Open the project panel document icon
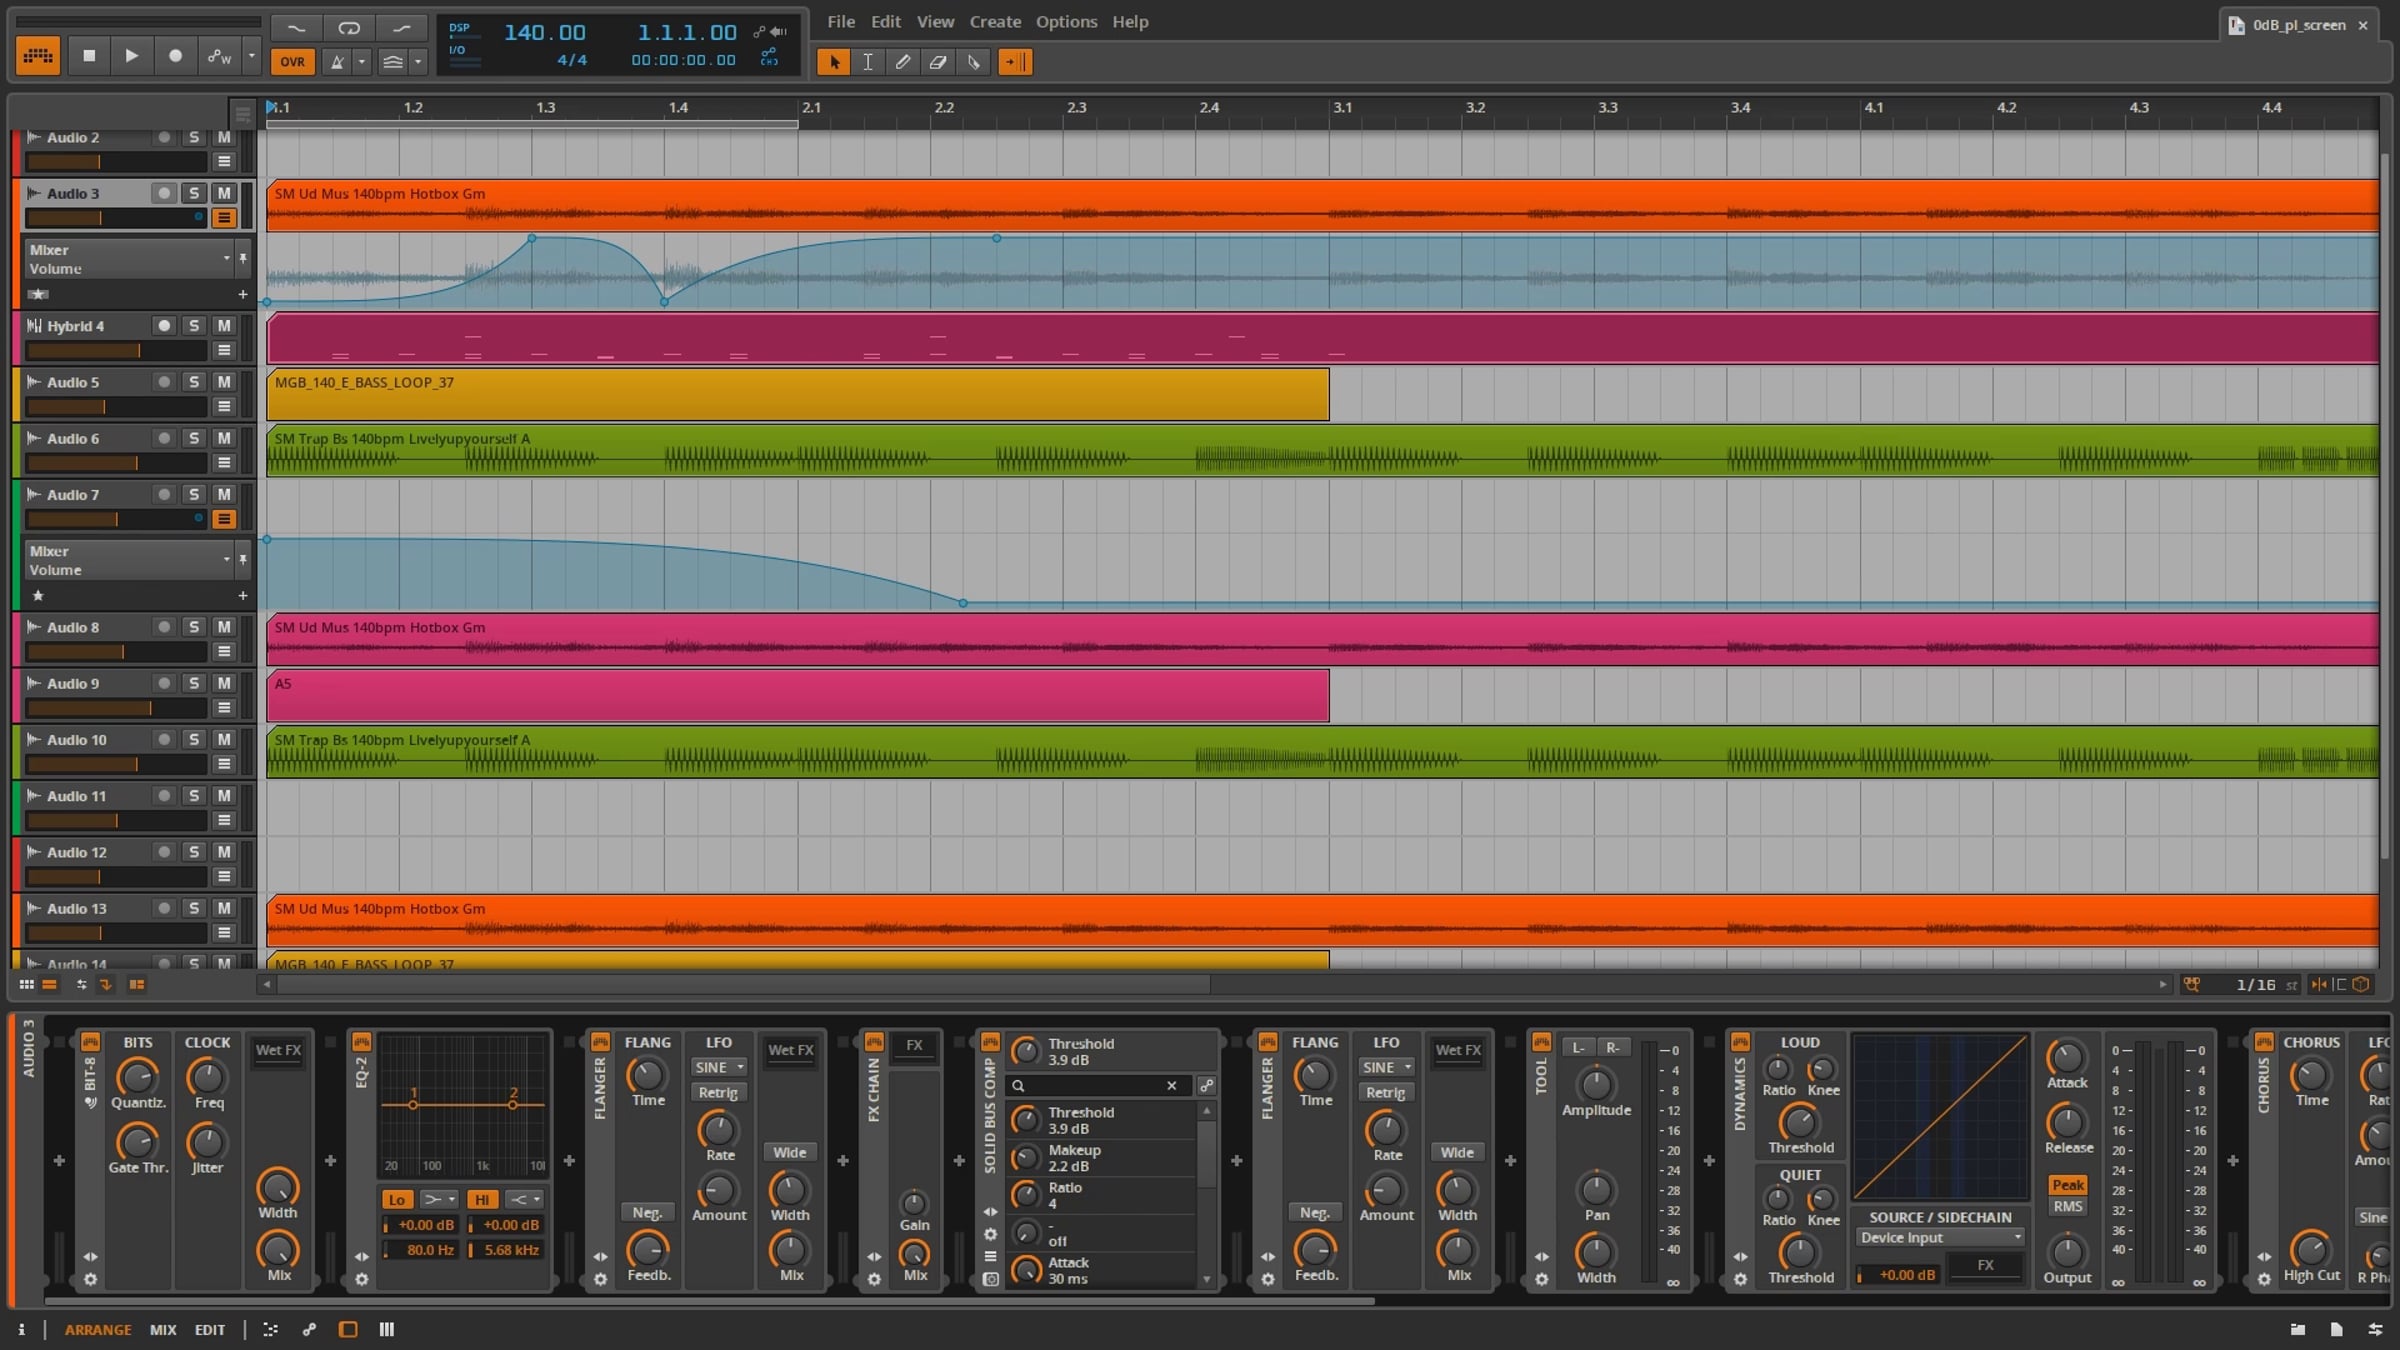The image size is (2400, 1350). [x=2336, y=1329]
